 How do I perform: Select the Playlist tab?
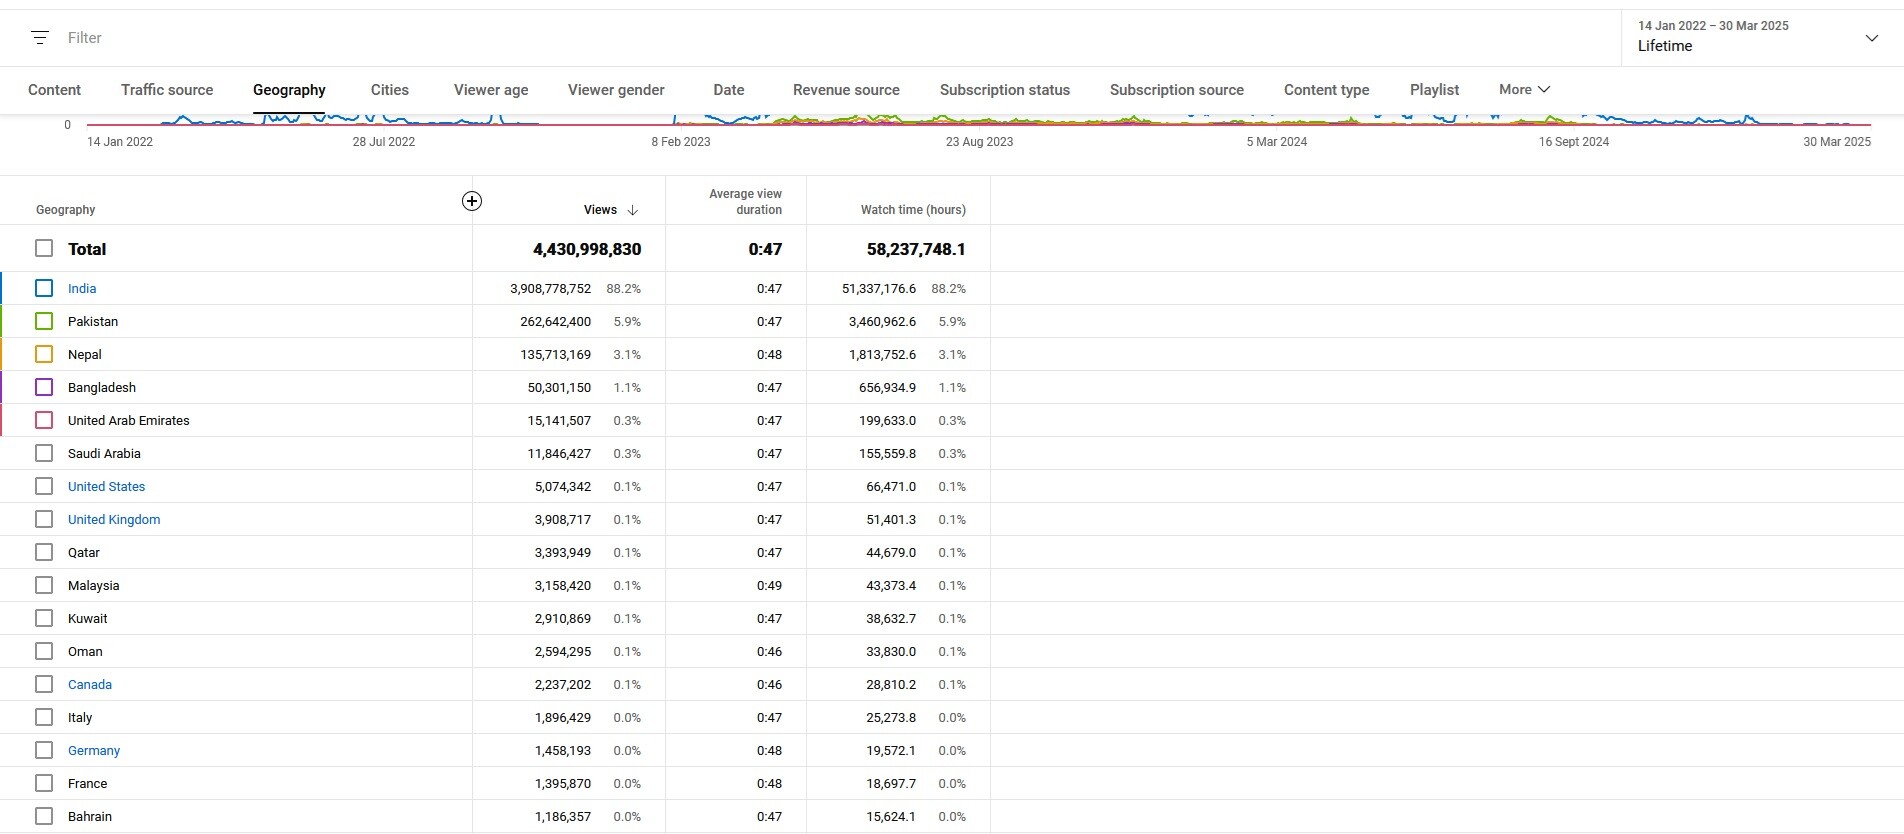click(x=1434, y=90)
